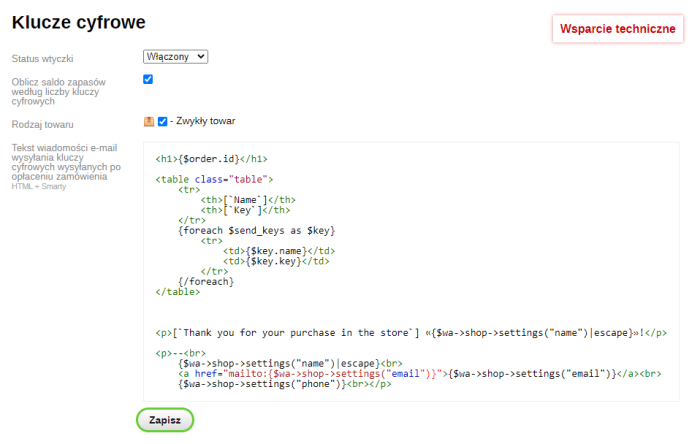Uncheck the Zwykły towar checkbox
The width and height of the screenshot is (700, 444).
tap(162, 122)
